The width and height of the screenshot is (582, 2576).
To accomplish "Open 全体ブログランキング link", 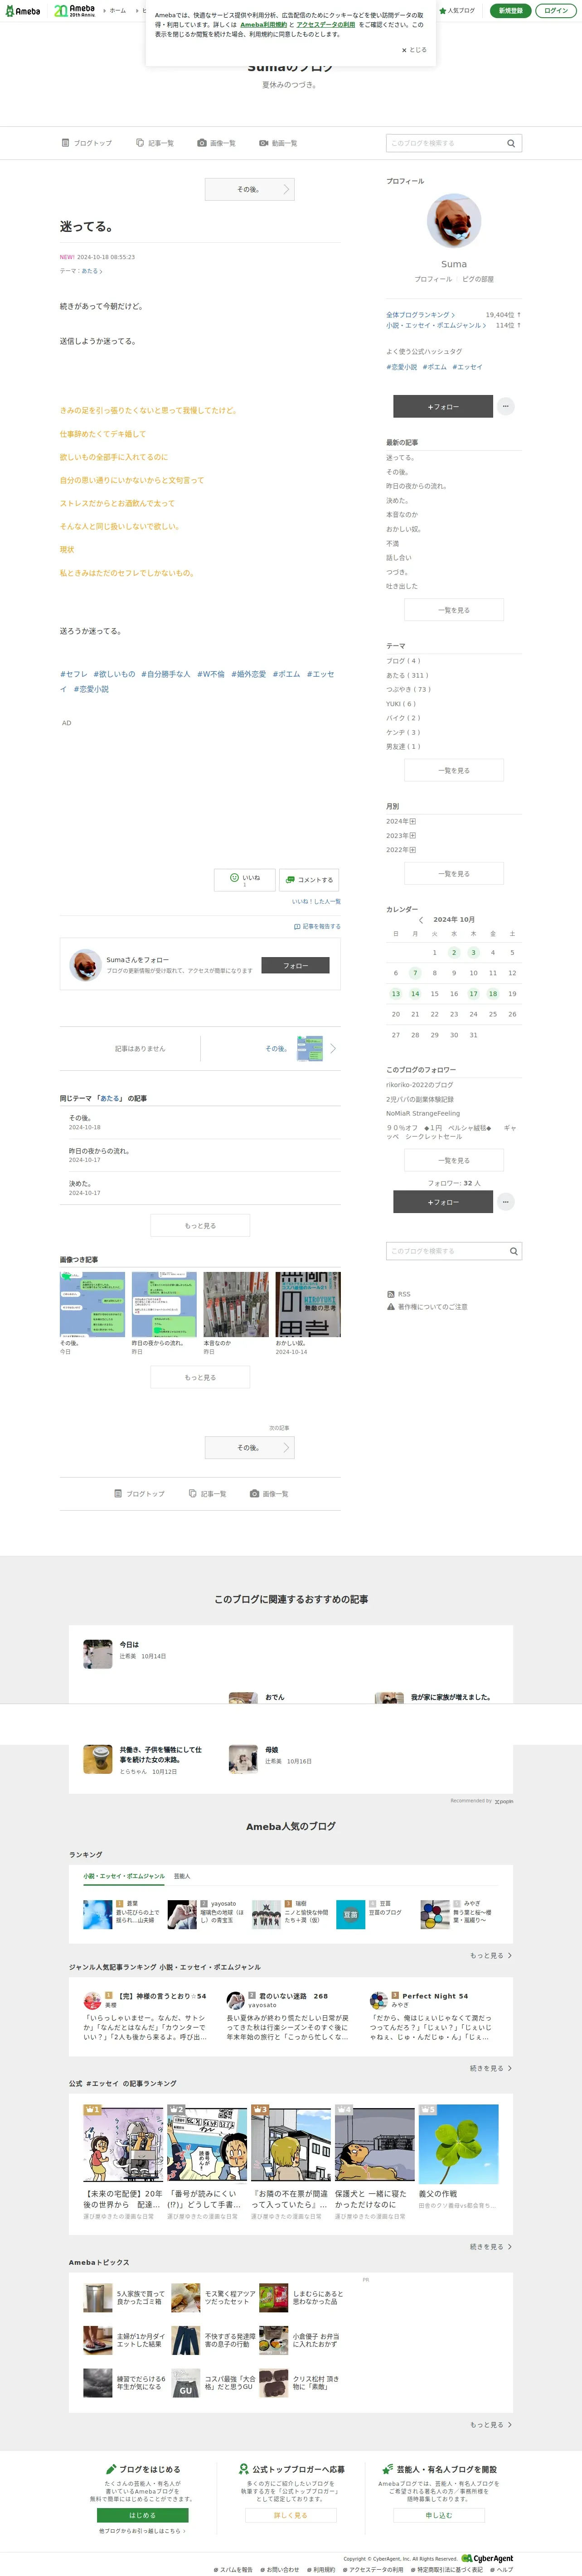I will [420, 314].
